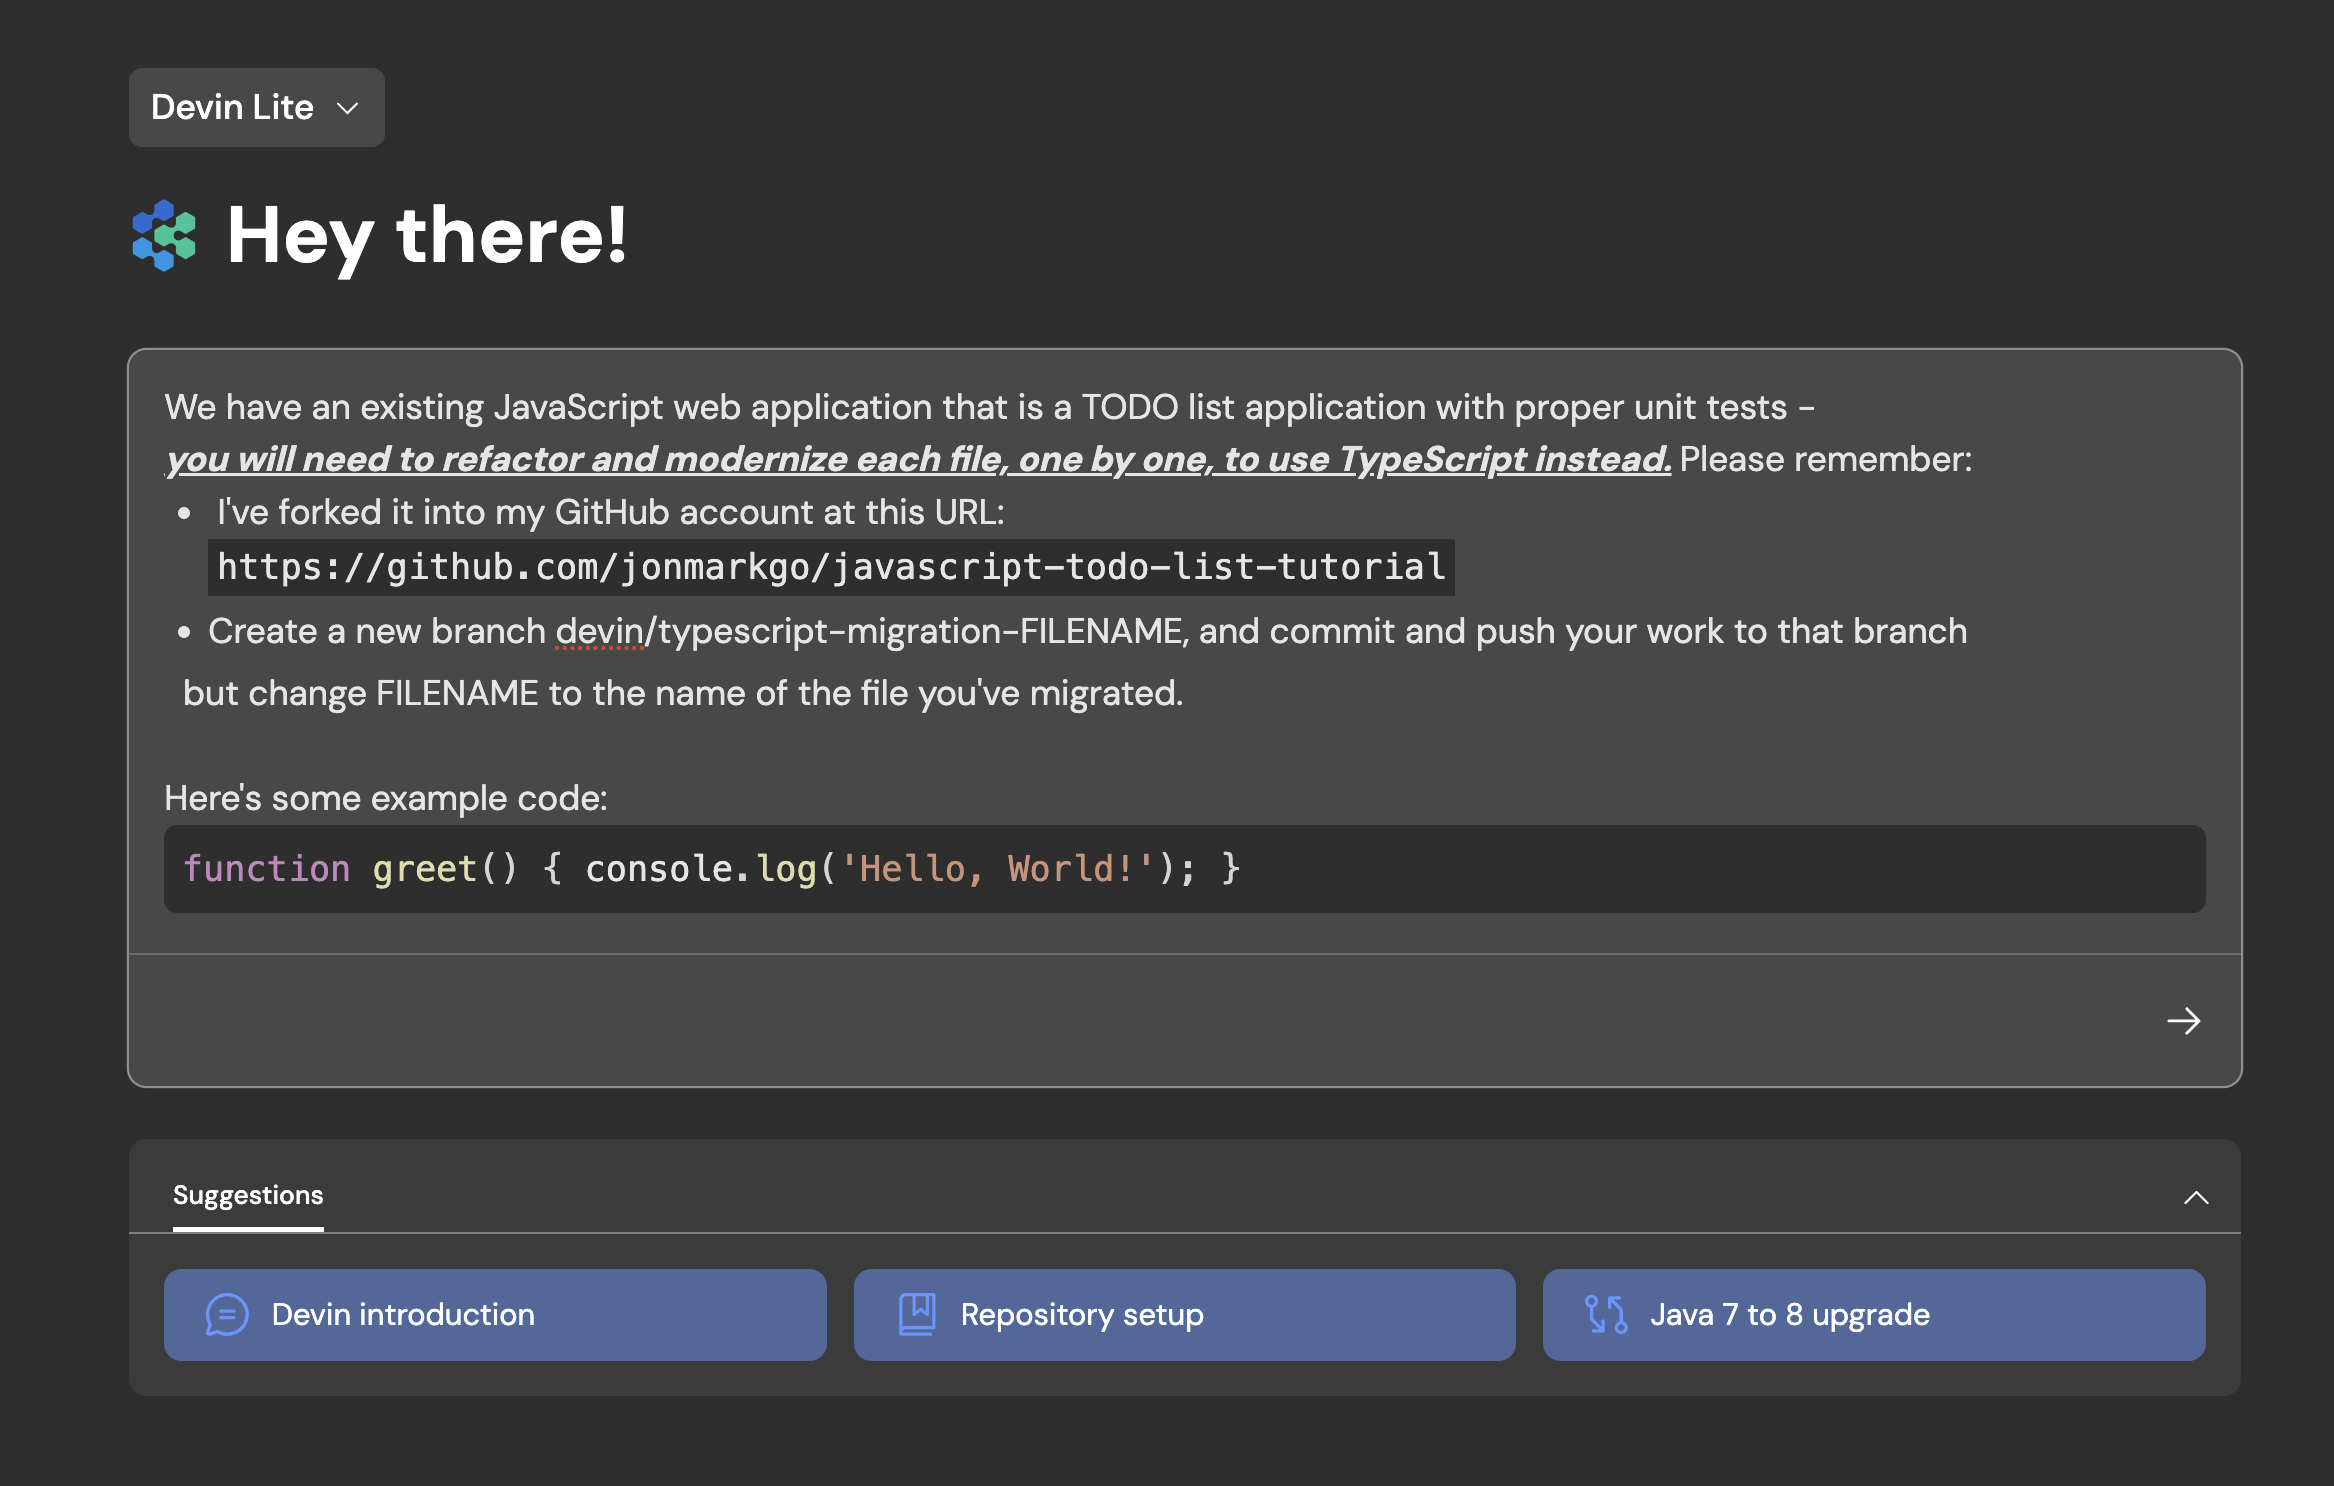The height and width of the screenshot is (1486, 2334).
Task: Click the underlined italic refactor instruction text
Action: coord(918,459)
